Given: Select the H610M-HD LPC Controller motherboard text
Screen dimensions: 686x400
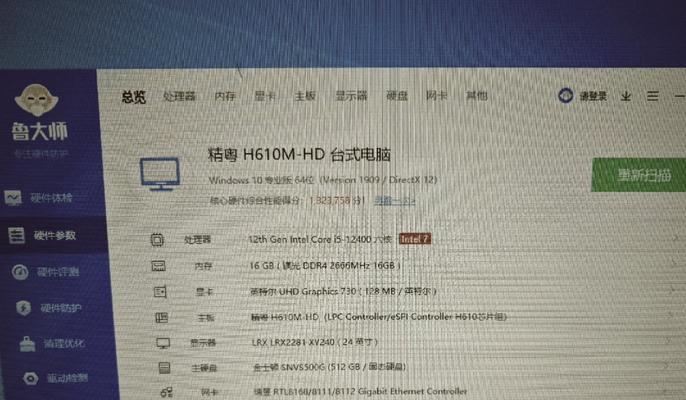Looking at the screenshot, I should click(x=379, y=316).
